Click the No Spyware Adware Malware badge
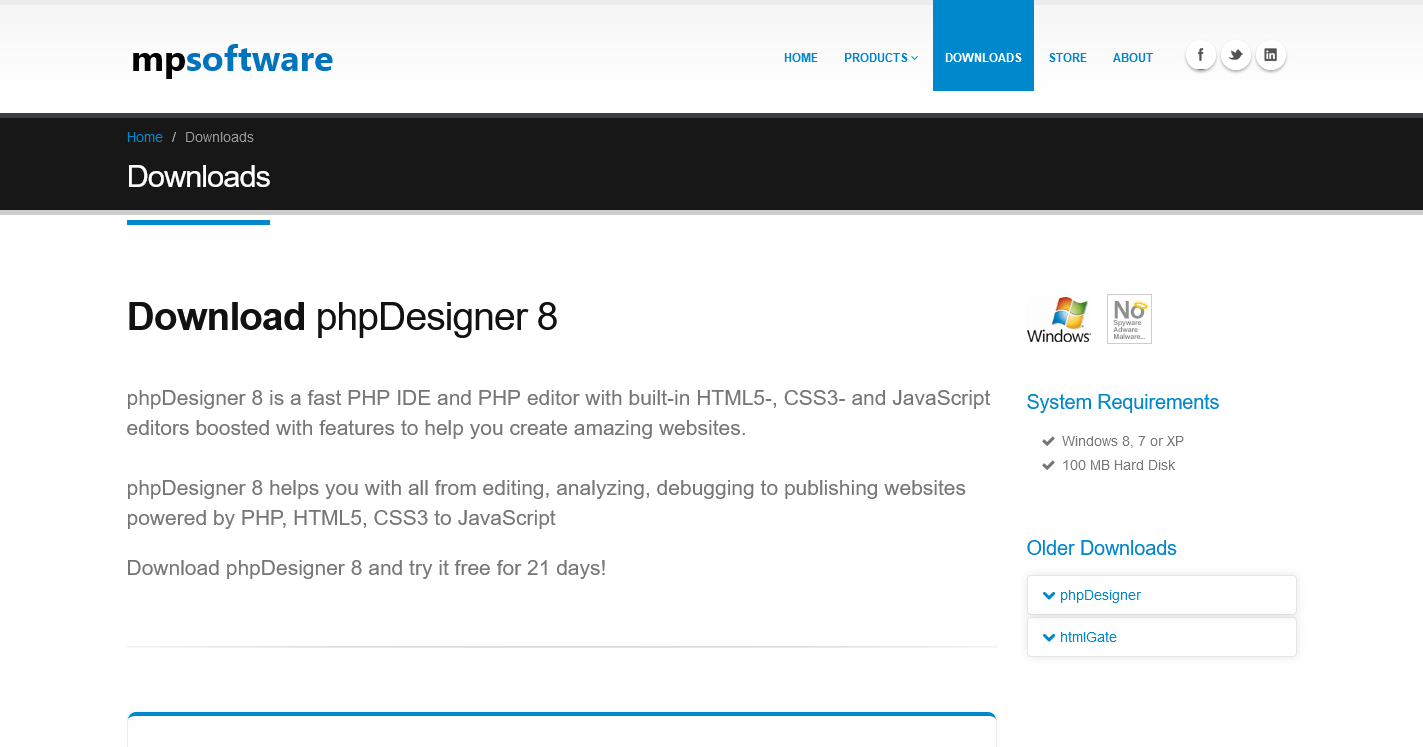Screen dimensions: 1423x747 pyautogui.click(x=1129, y=318)
